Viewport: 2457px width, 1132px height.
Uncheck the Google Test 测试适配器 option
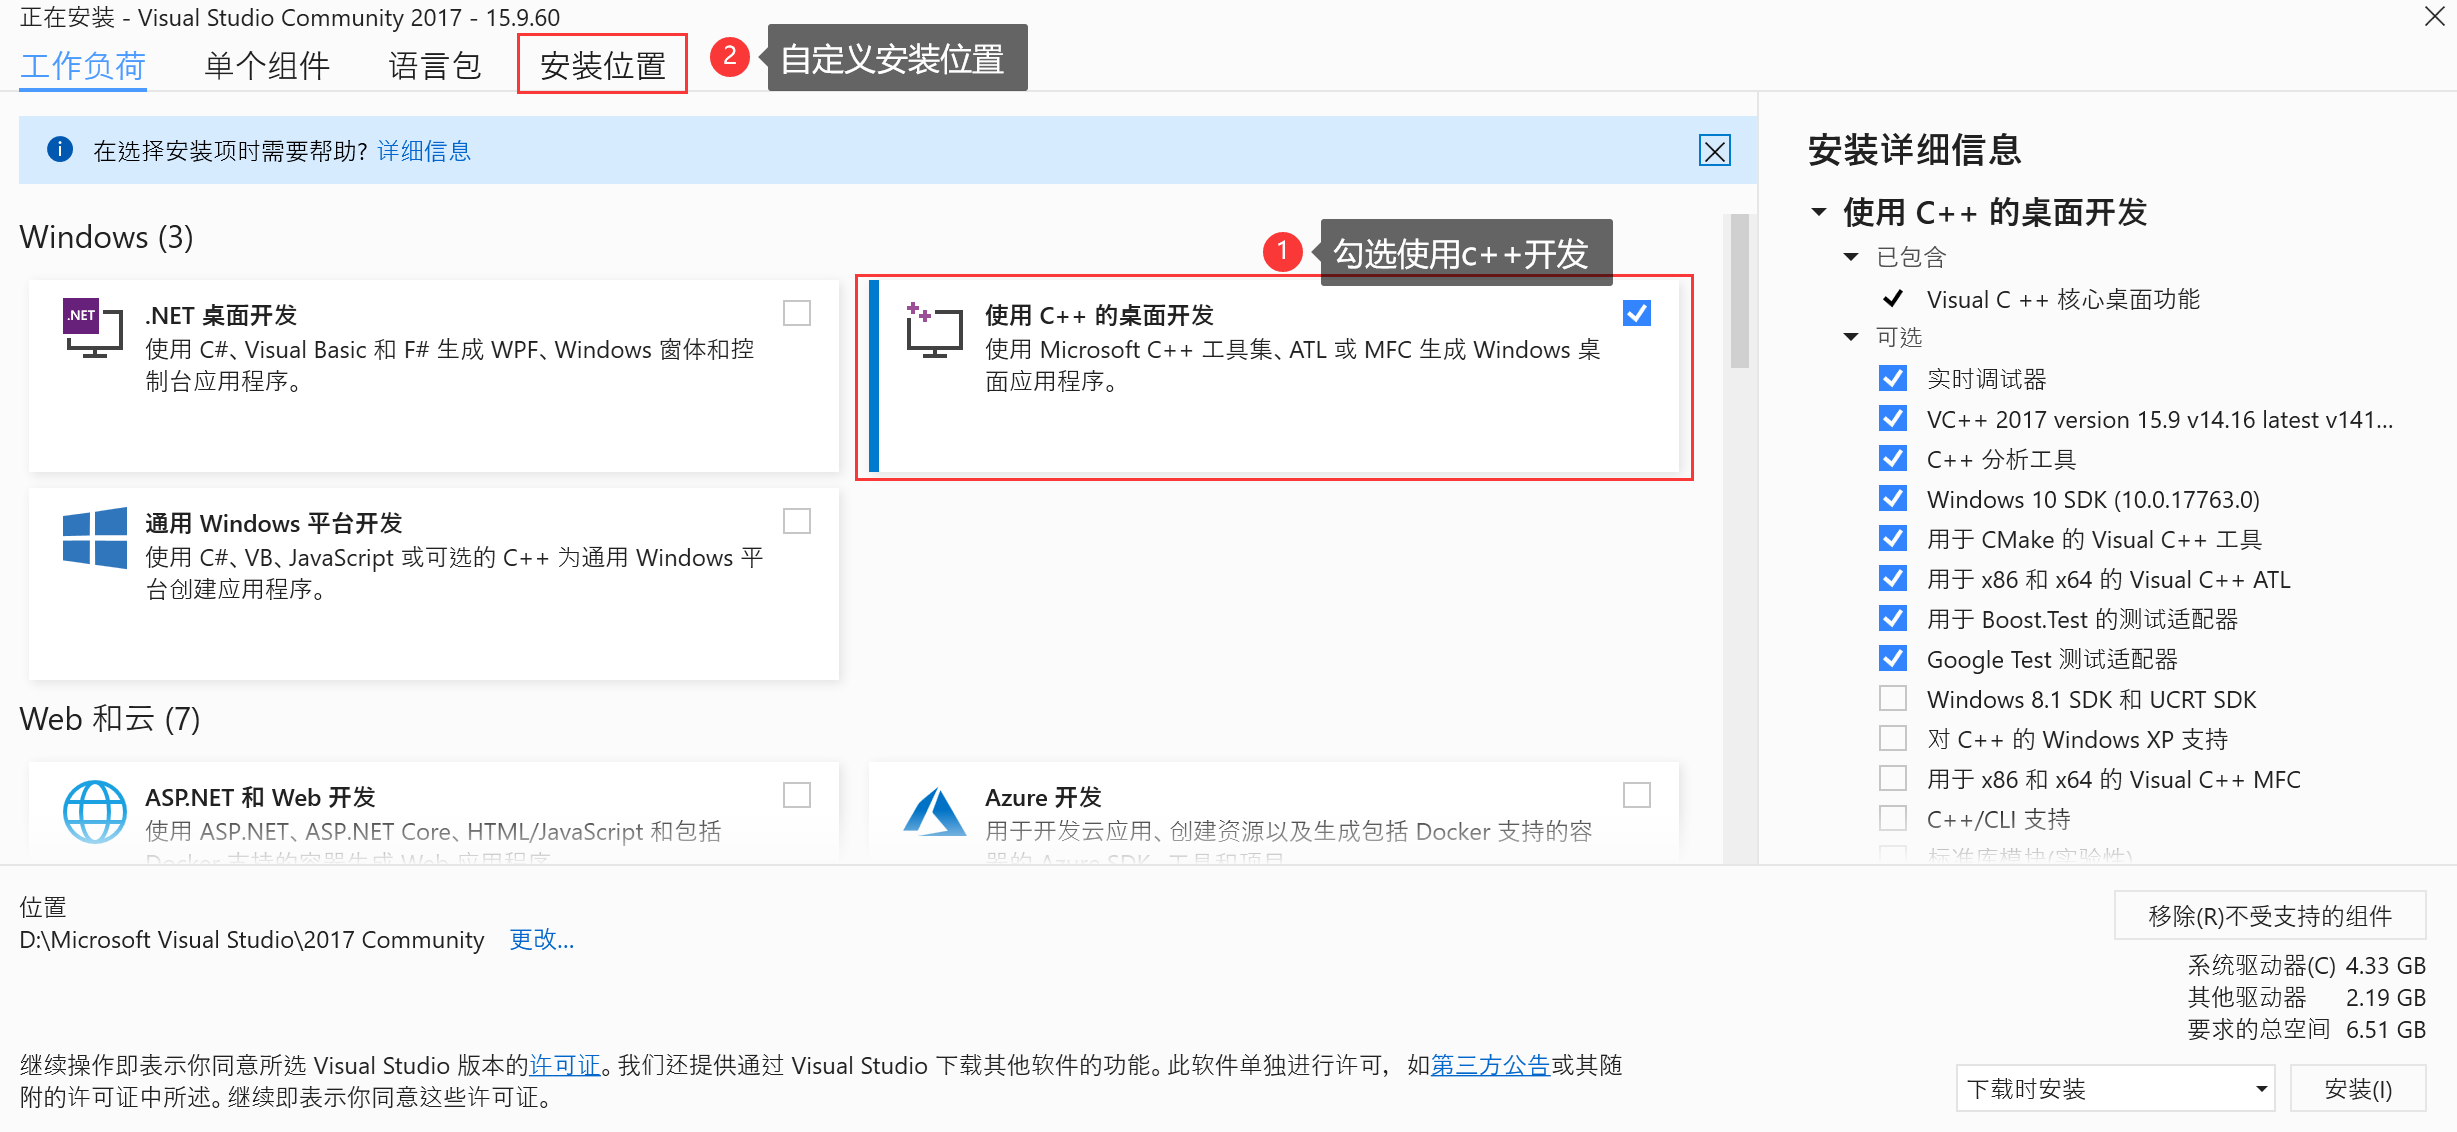coord(1892,659)
